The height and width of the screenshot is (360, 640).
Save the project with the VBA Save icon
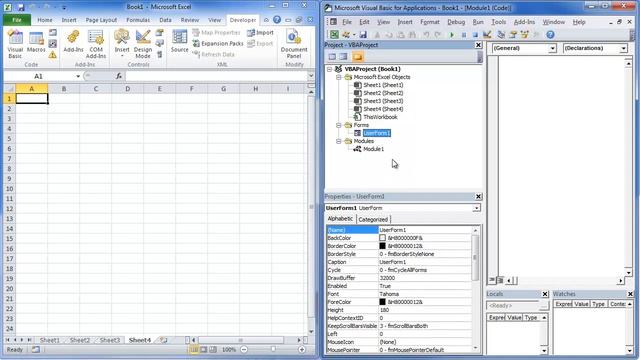pyautogui.click(x=362, y=35)
